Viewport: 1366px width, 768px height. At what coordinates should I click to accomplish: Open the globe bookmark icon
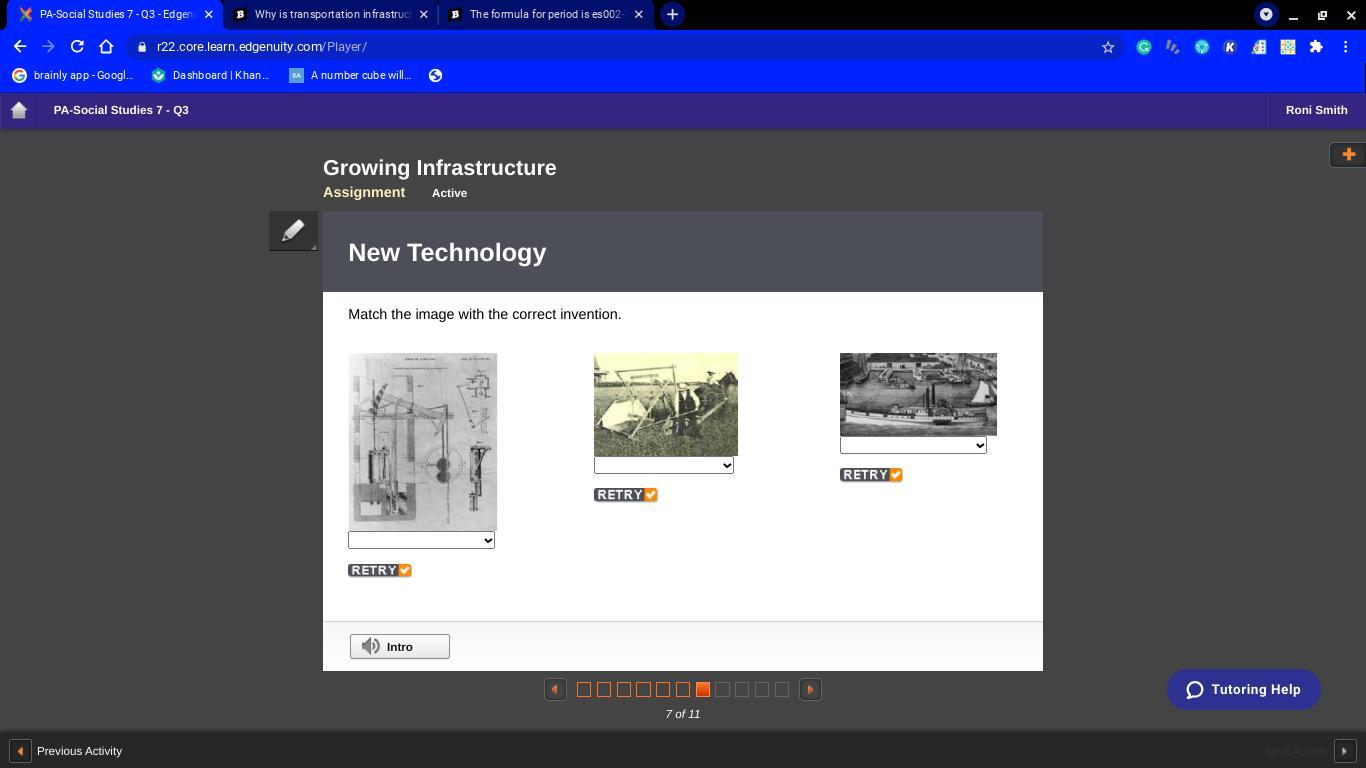coord(435,75)
